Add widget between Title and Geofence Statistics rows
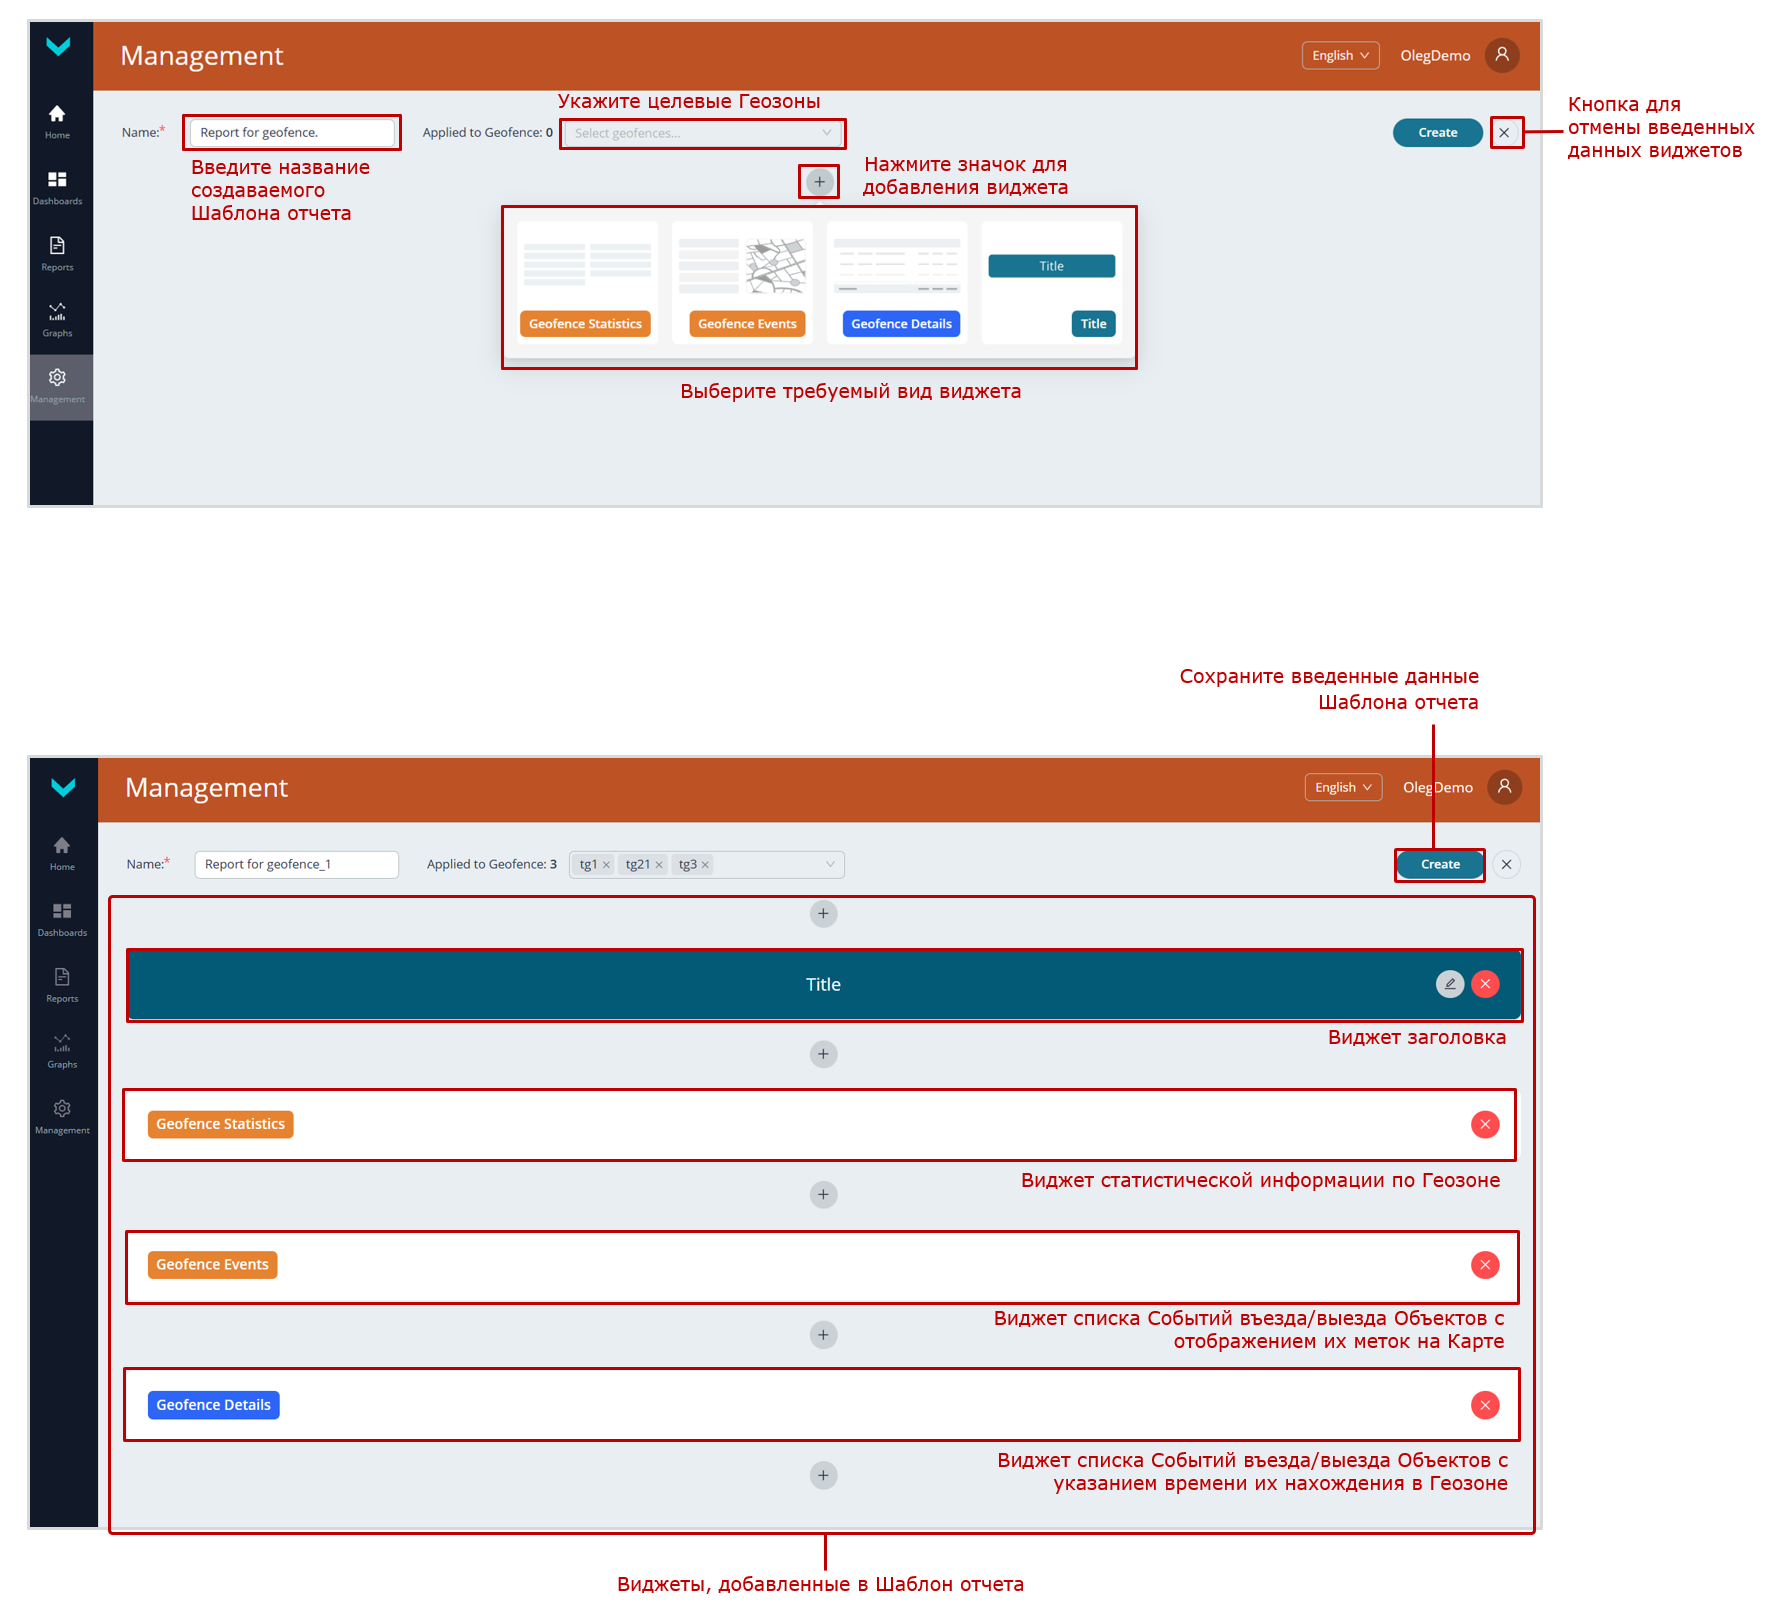Image resolution: width=1765 pixels, height=1611 pixels. coord(823,1054)
